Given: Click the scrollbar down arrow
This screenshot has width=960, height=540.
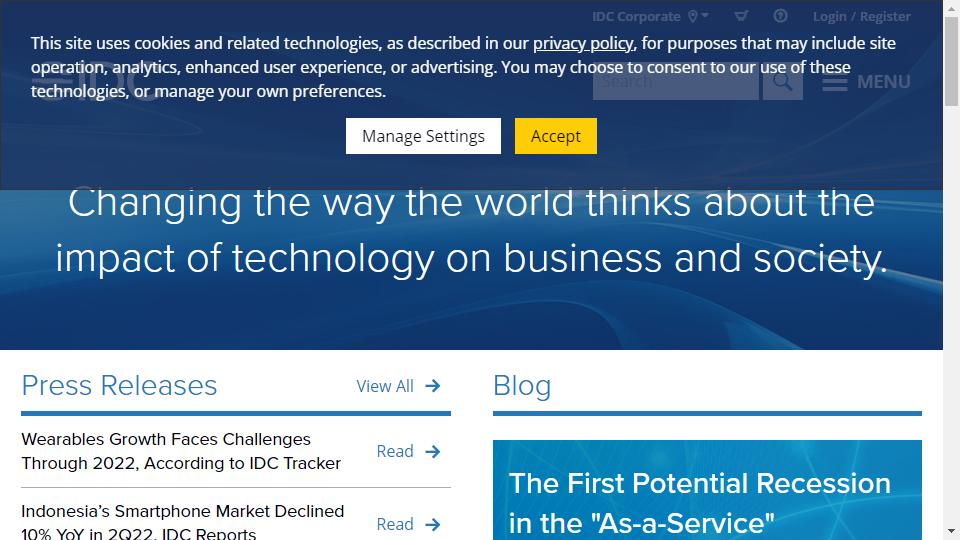Looking at the screenshot, I should 951,531.
